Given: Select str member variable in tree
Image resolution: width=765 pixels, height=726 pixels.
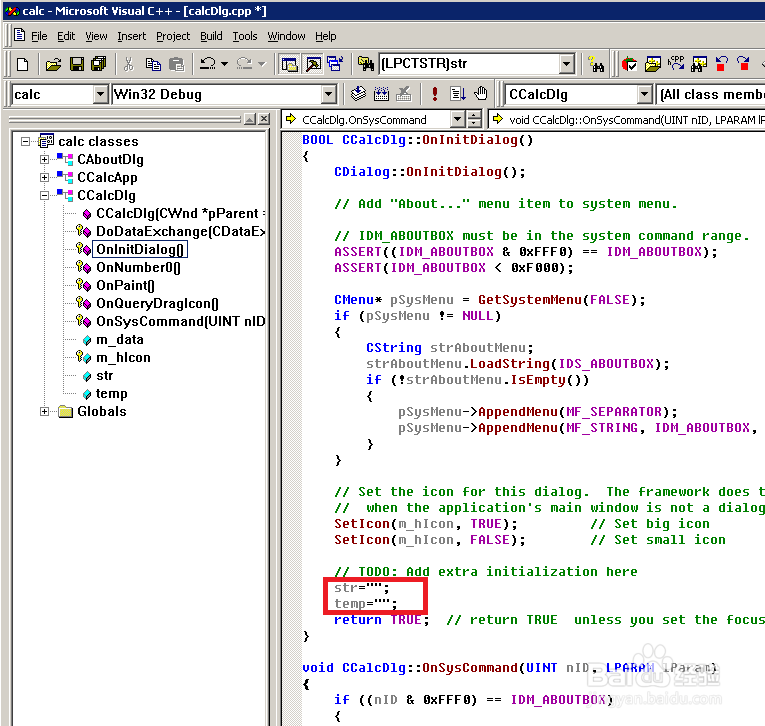Looking at the screenshot, I should tap(104, 376).
